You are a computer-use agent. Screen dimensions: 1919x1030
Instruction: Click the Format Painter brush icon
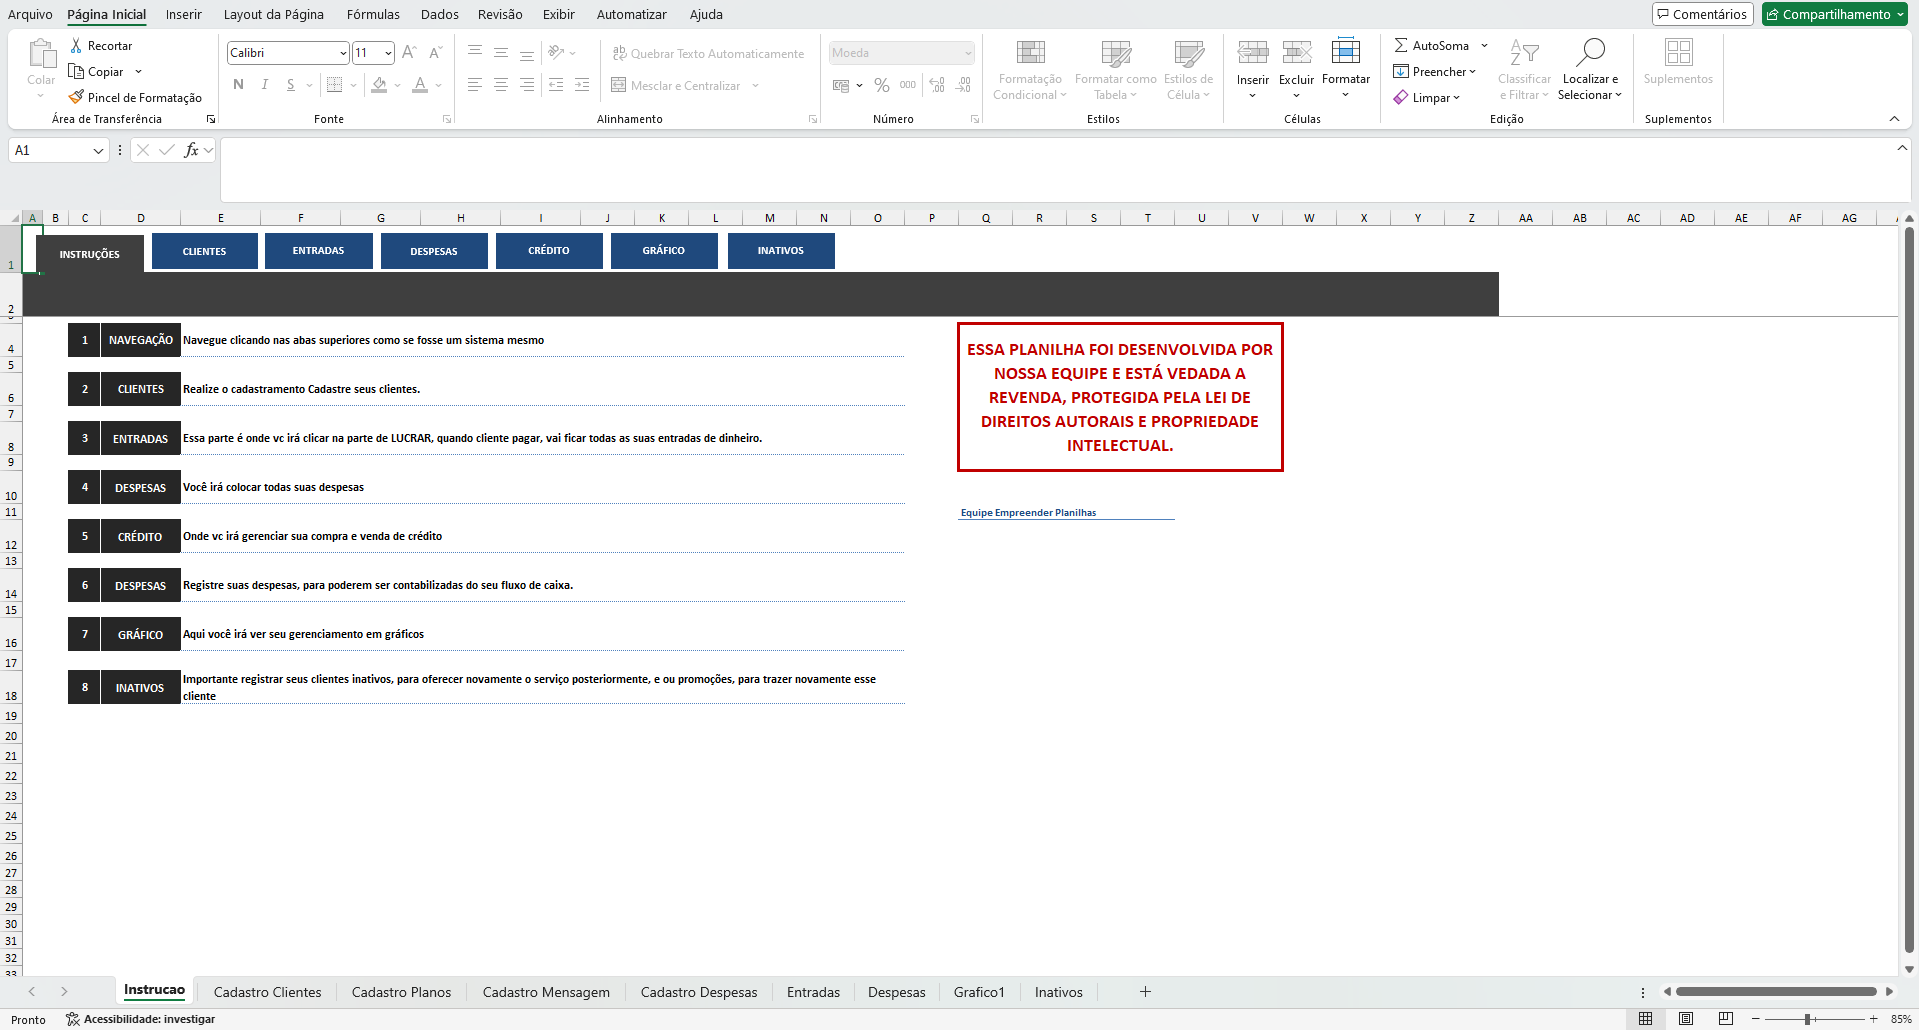[x=76, y=97]
